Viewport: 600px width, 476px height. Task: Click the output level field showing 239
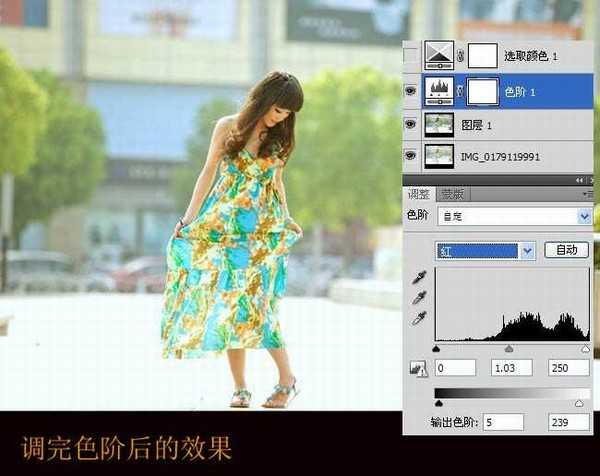(x=568, y=422)
